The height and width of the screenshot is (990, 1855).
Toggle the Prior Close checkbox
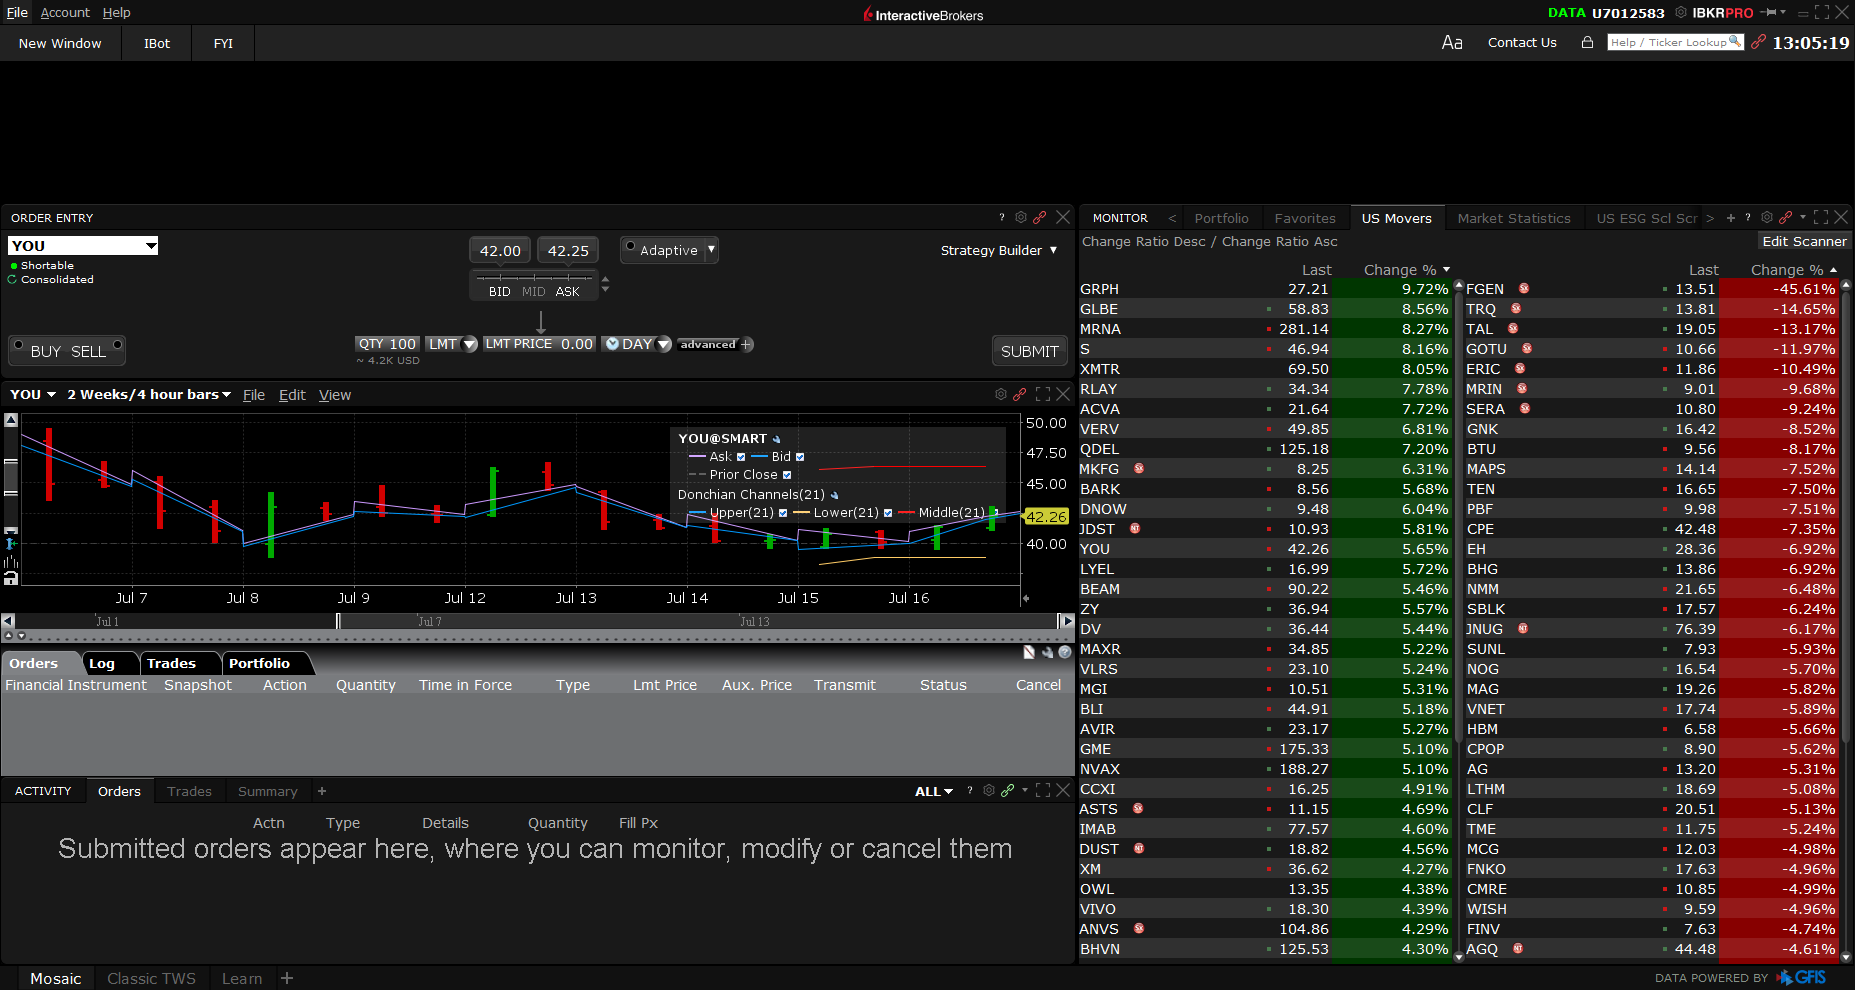(x=787, y=475)
